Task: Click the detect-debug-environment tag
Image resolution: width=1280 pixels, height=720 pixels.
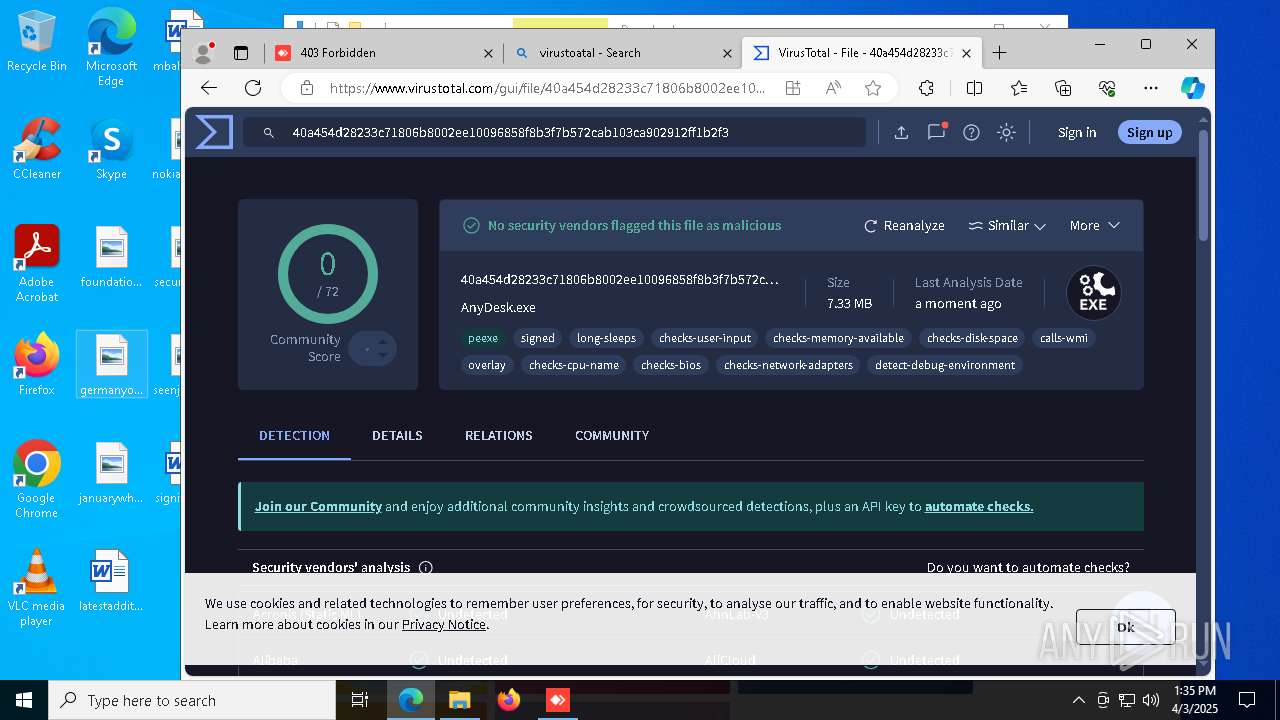Action: tap(945, 365)
